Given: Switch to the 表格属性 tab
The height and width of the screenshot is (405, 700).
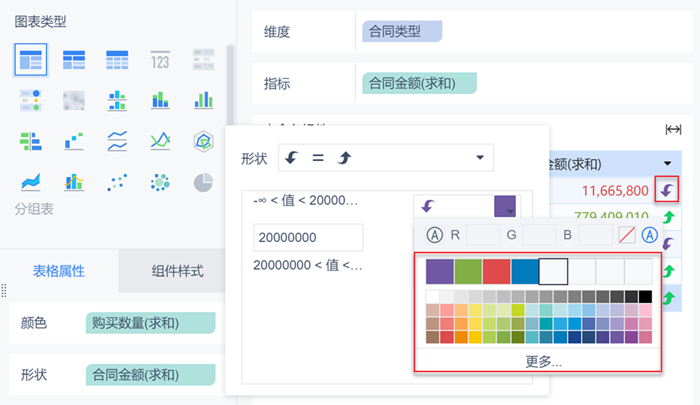Looking at the screenshot, I should click(x=59, y=270).
